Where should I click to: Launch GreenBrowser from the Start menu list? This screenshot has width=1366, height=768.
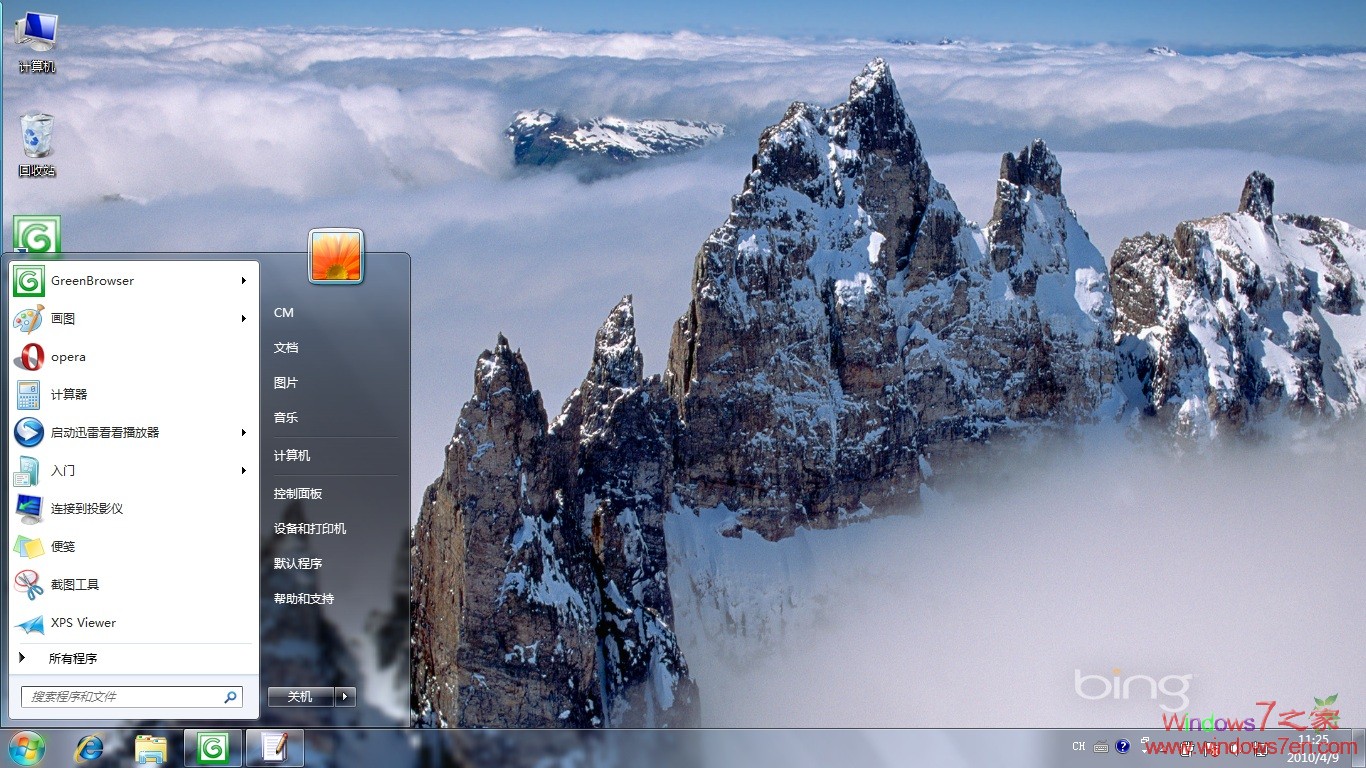click(x=132, y=281)
